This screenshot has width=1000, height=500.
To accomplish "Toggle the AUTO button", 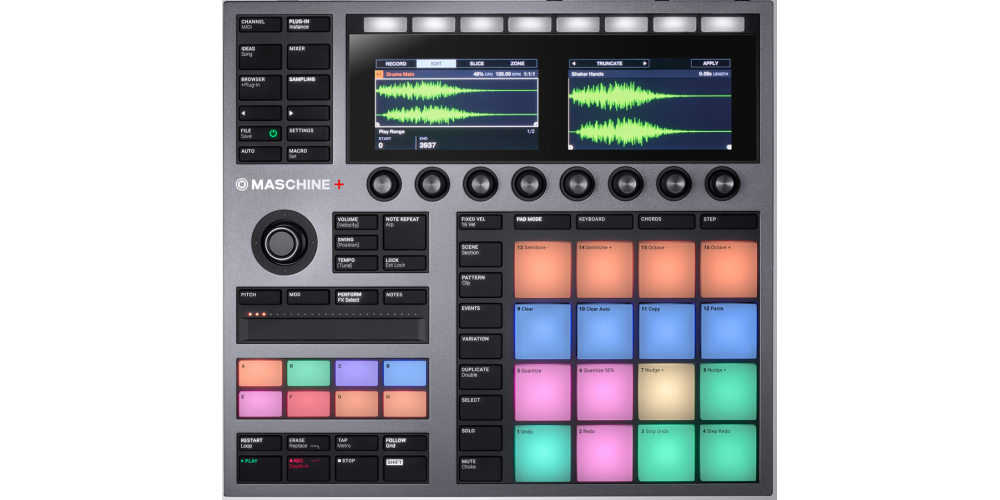I will [260, 154].
